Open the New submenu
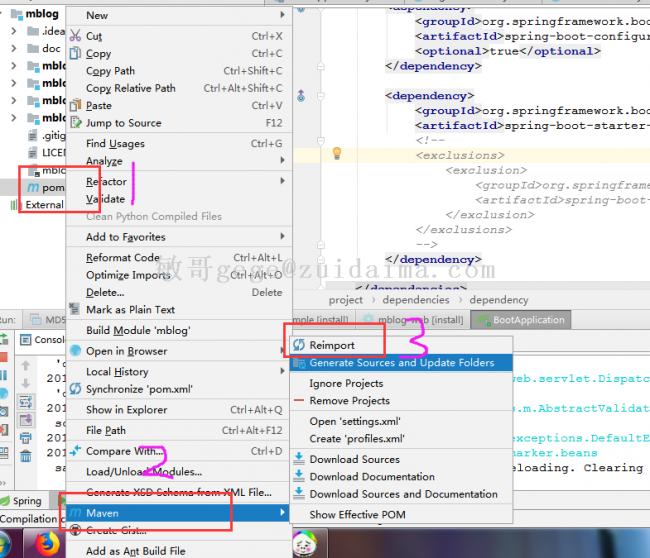Screen dimensions: 650x558 pos(97,15)
